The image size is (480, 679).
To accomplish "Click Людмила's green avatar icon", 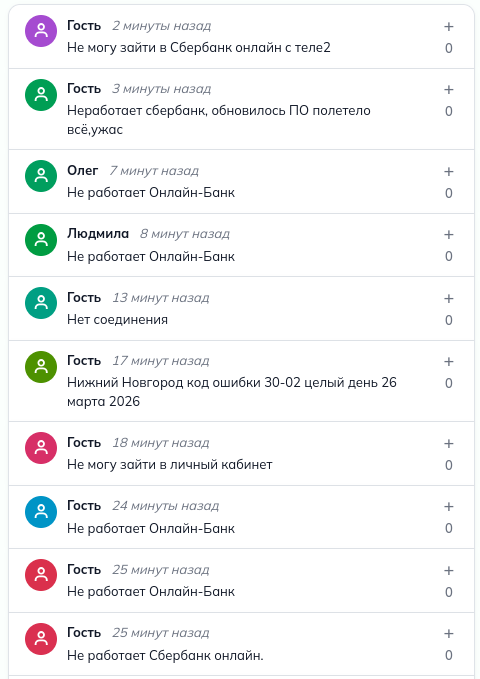I will (x=41, y=239).
